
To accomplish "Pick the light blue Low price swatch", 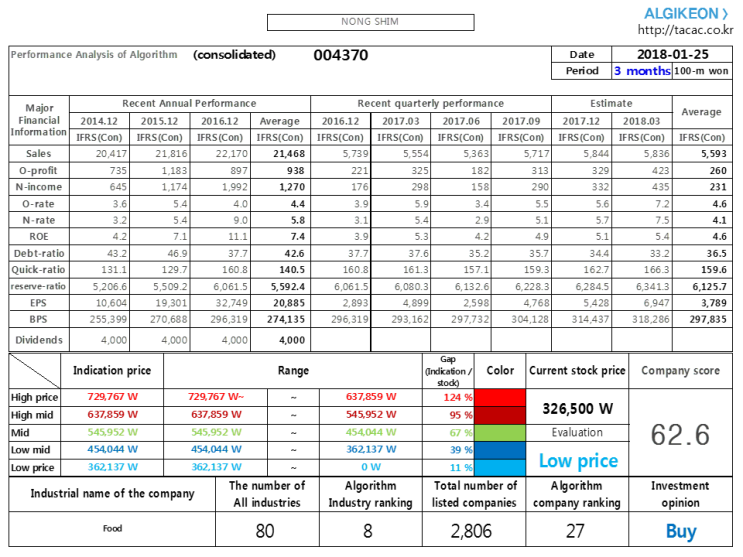I will tap(500, 467).
